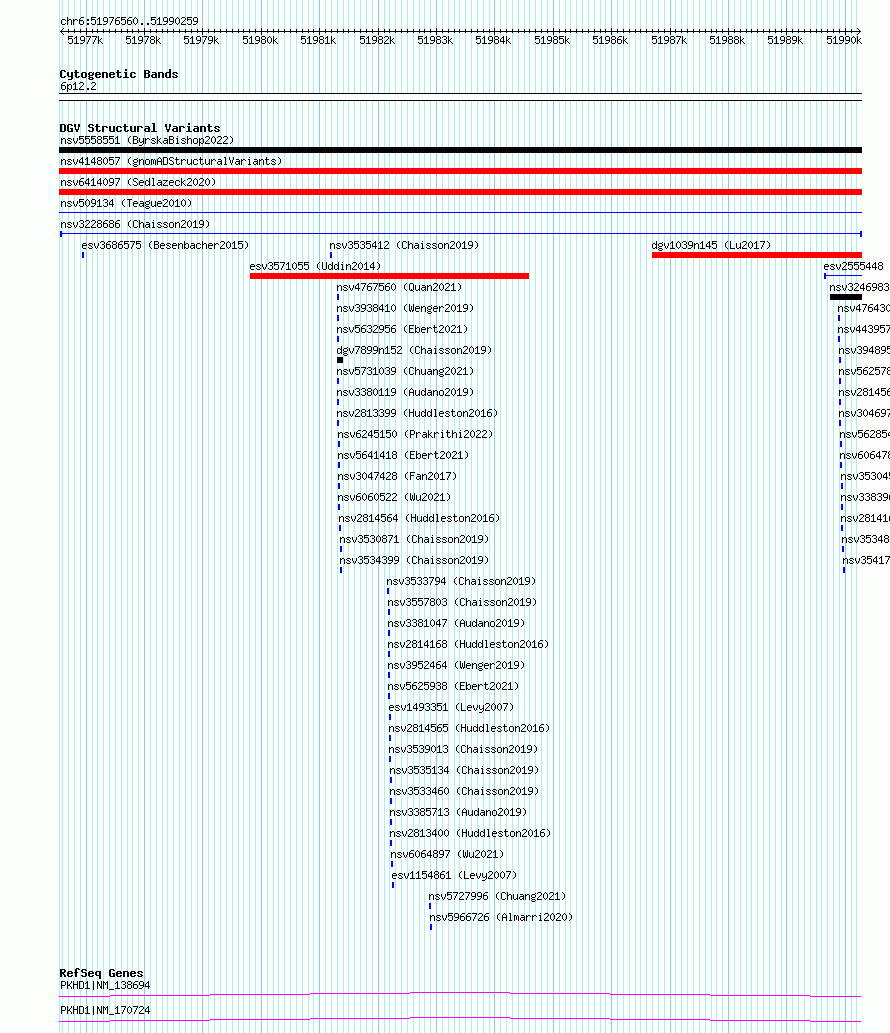This screenshot has height=1033, width=890.
Task: Click dgv1039n145 (Lu2017) label
Action: coord(711,246)
